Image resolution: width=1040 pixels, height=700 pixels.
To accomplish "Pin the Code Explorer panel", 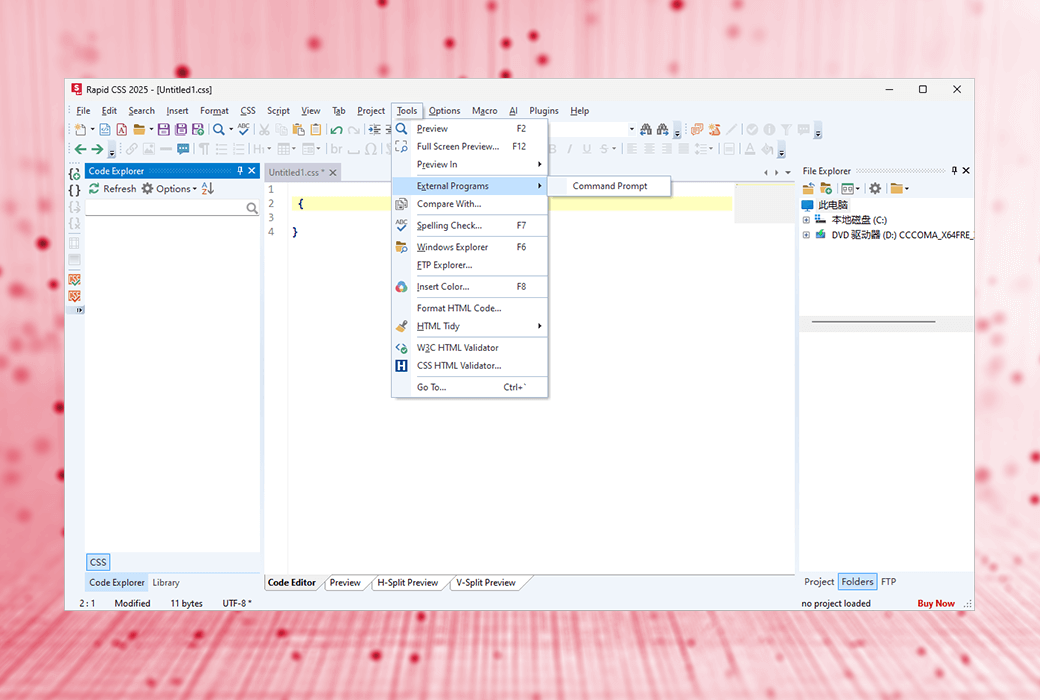I will [240, 171].
